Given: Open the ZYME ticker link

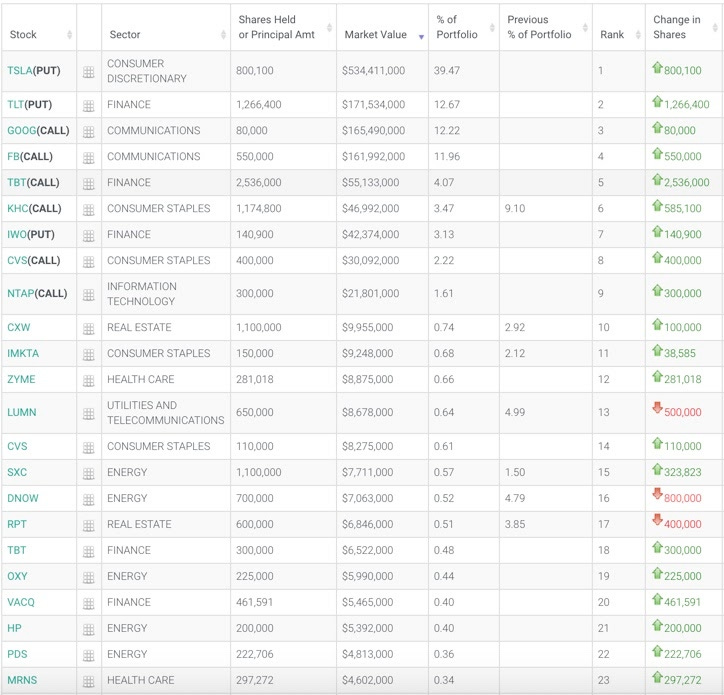Looking at the screenshot, I should click(21, 379).
